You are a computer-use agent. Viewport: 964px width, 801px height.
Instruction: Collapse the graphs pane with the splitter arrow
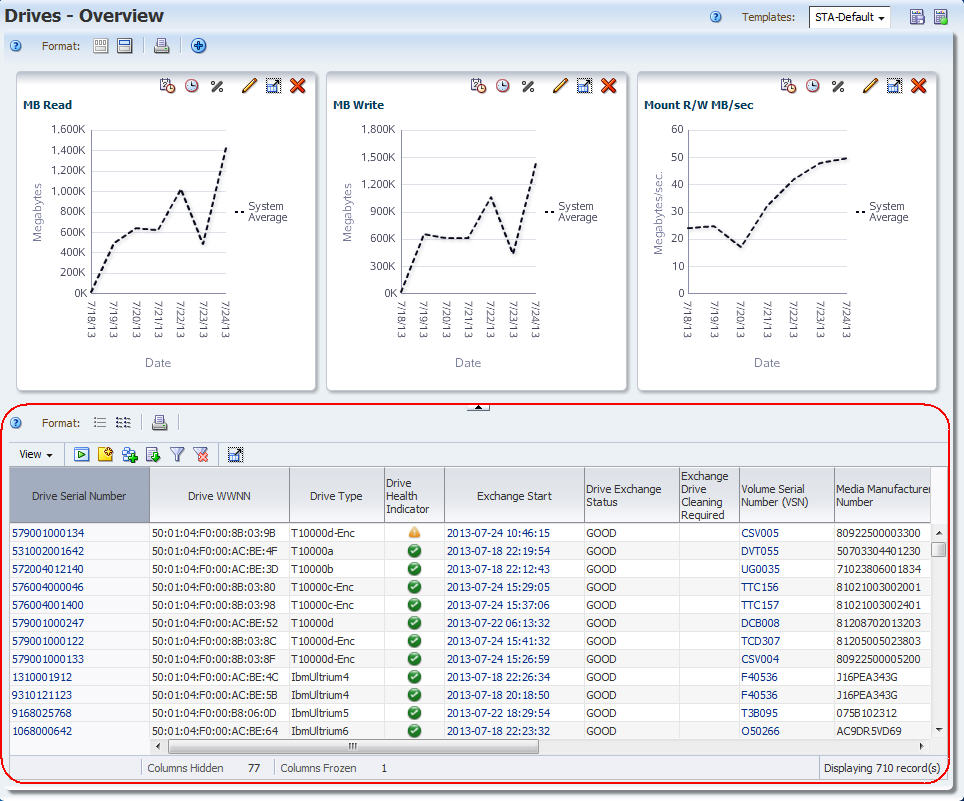pyautogui.click(x=479, y=406)
